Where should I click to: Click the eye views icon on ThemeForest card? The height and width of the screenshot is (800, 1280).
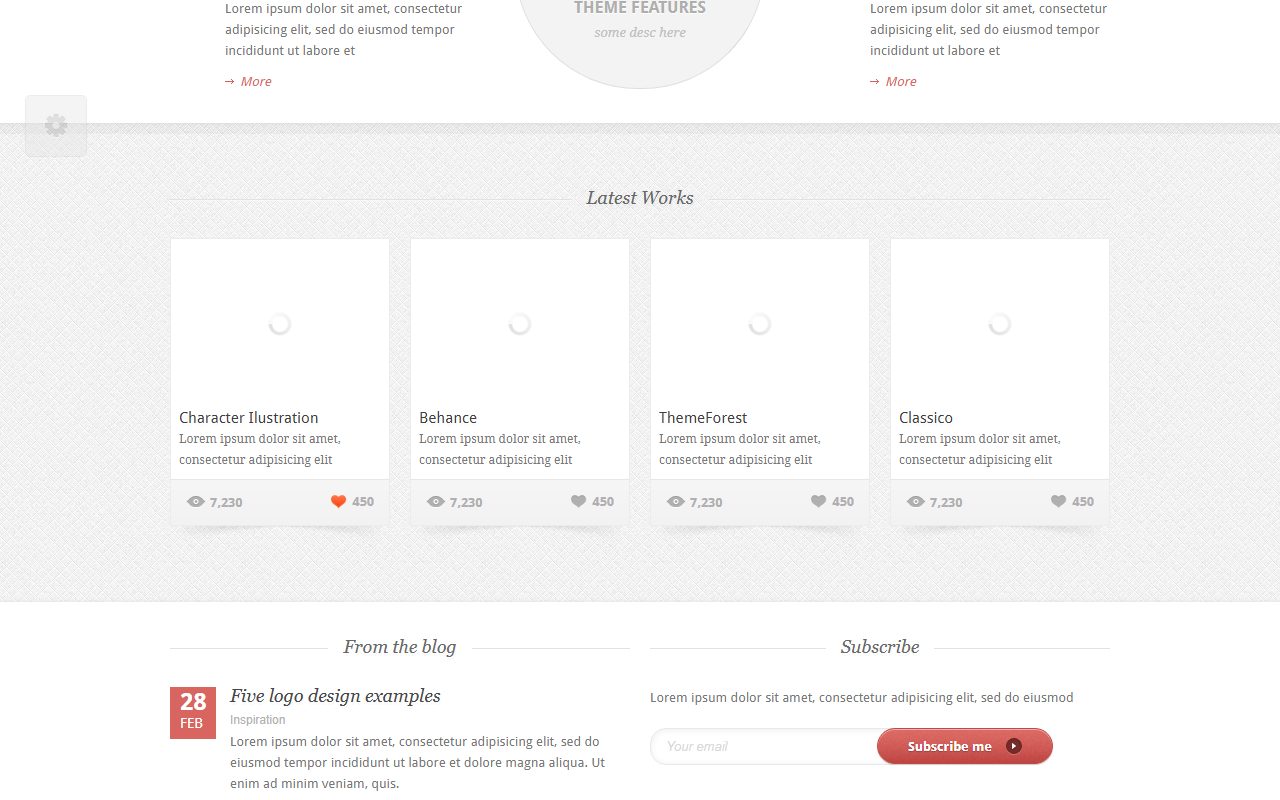(675, 502)
